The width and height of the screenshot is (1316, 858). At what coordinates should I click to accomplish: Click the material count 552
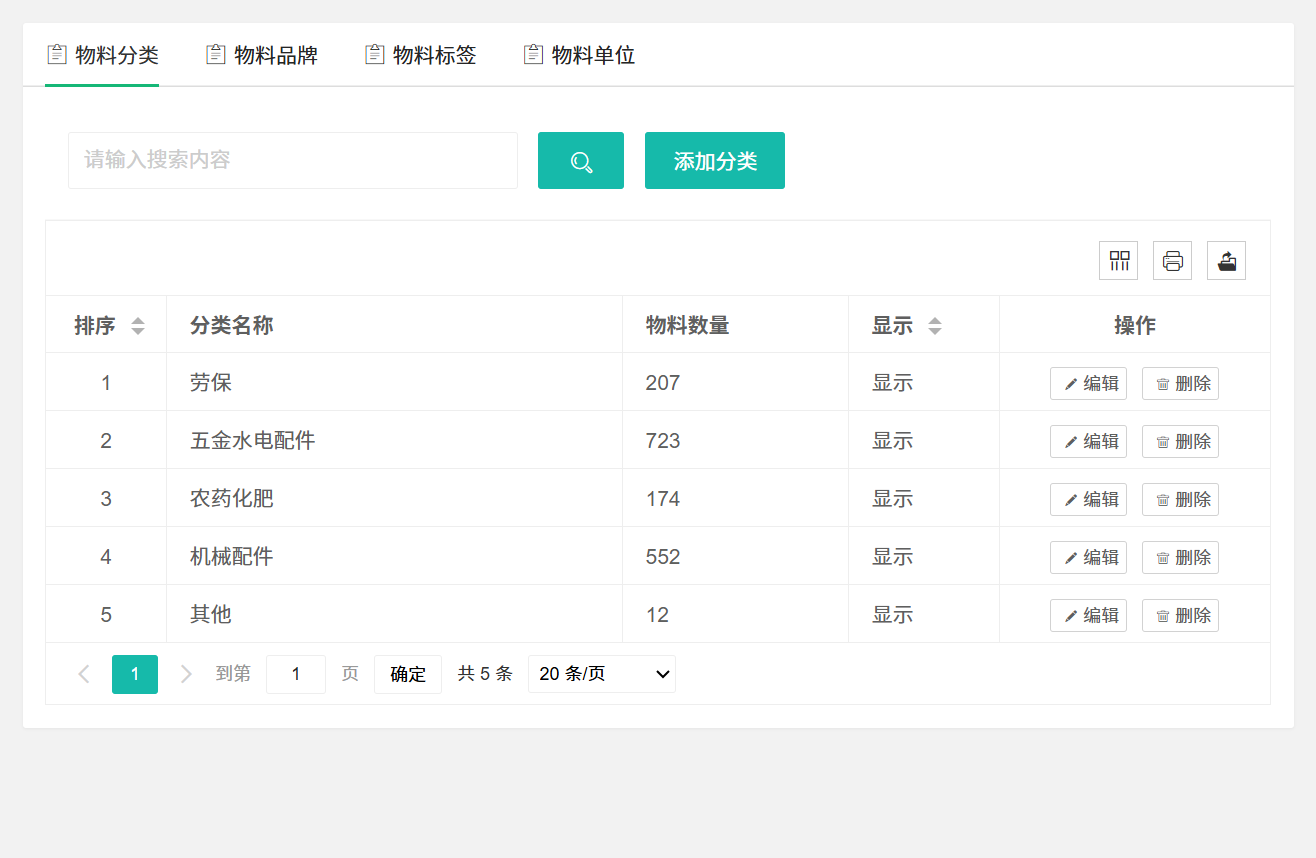pyautogui.click(x=663, y=557)
